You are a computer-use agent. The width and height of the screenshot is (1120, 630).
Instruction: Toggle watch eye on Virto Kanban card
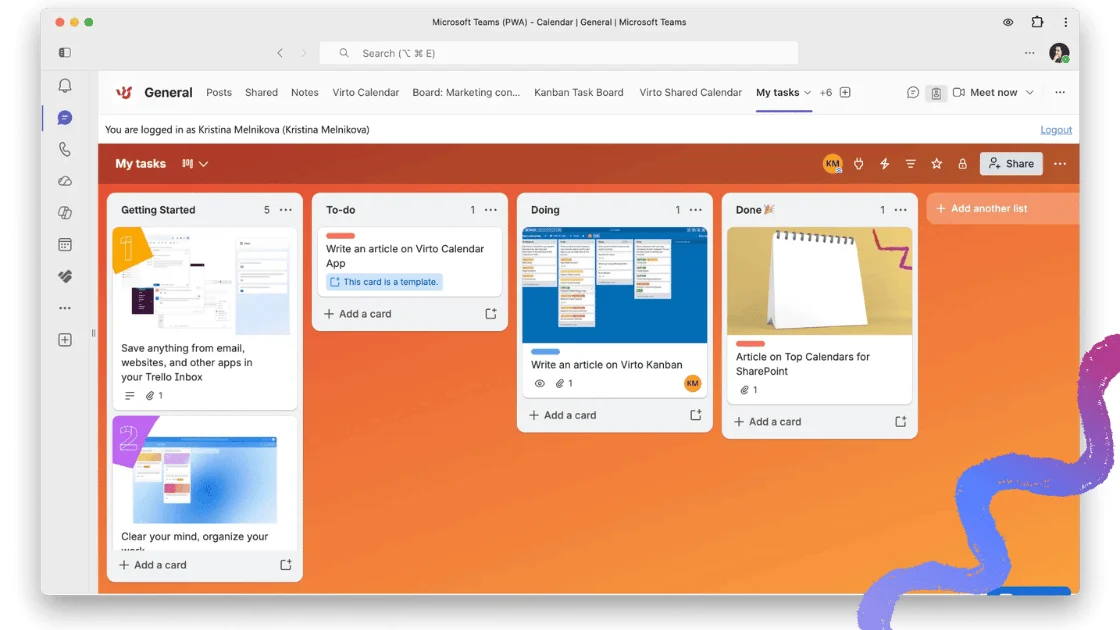tap(540, 384)
